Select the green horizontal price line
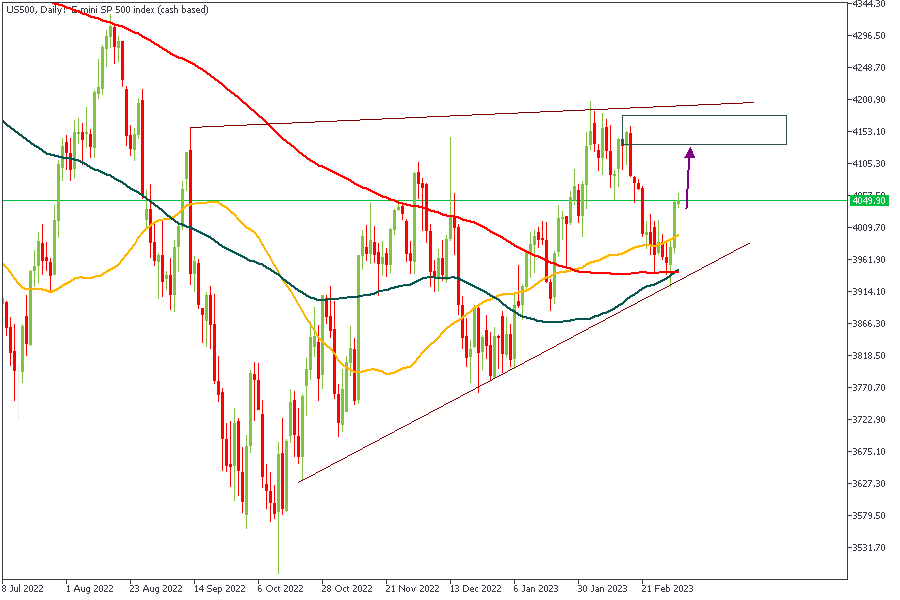The image size is (900, 600). coord(300,200)
